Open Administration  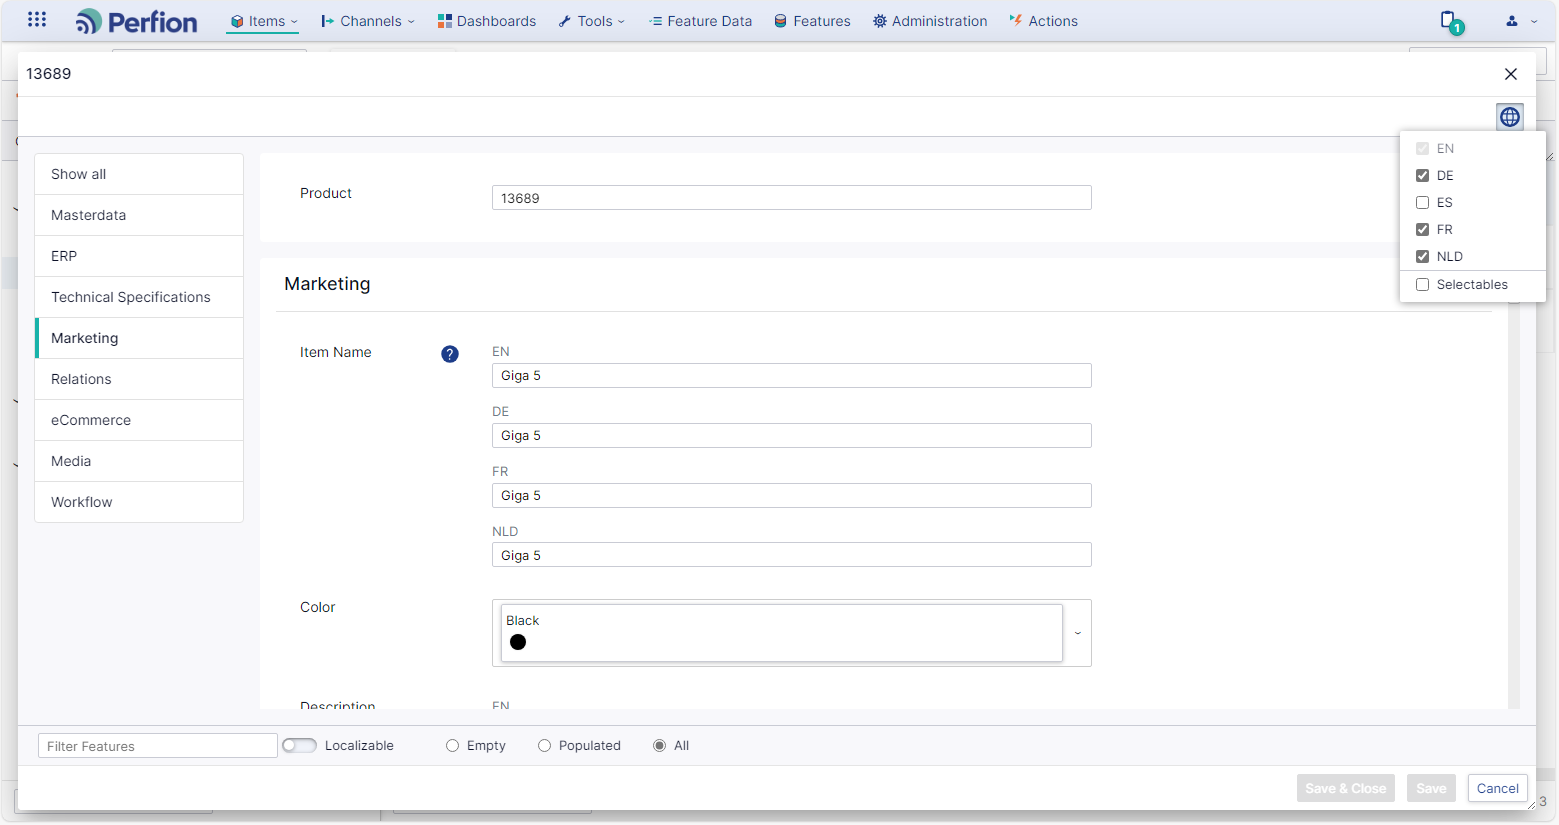[x=930, y=21]
